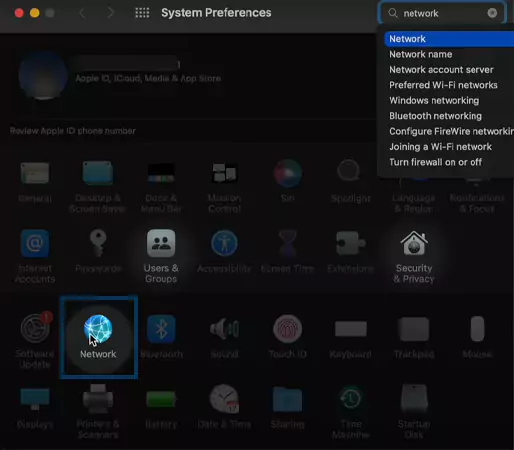Click the search magnifying glass icon
This screenshot has height=450, width=514.
[x=393, y=13]
